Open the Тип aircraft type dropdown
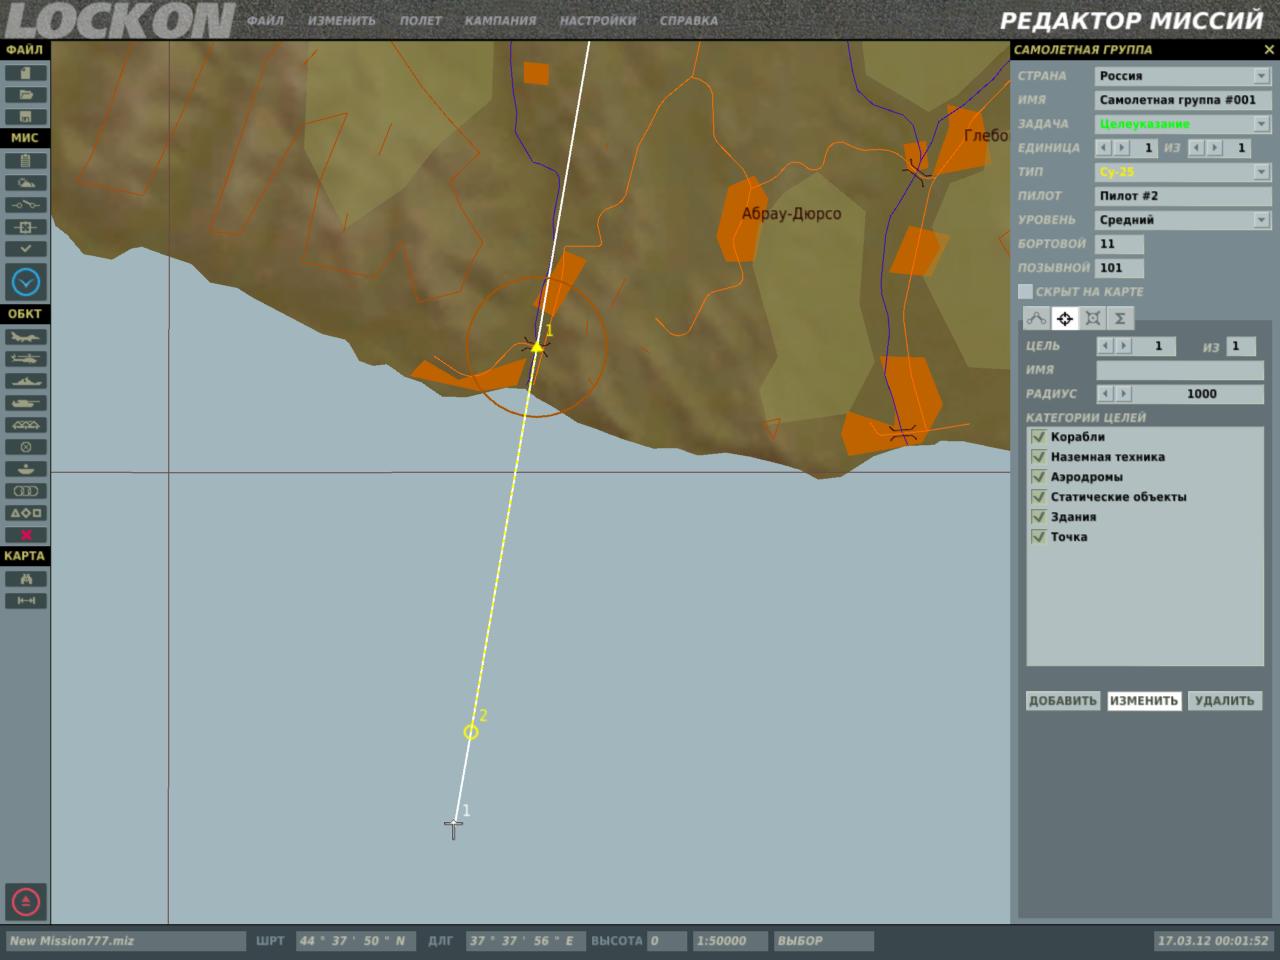Image resolution: width=1280 pixels, height=960 pixels. [1261, 172]
